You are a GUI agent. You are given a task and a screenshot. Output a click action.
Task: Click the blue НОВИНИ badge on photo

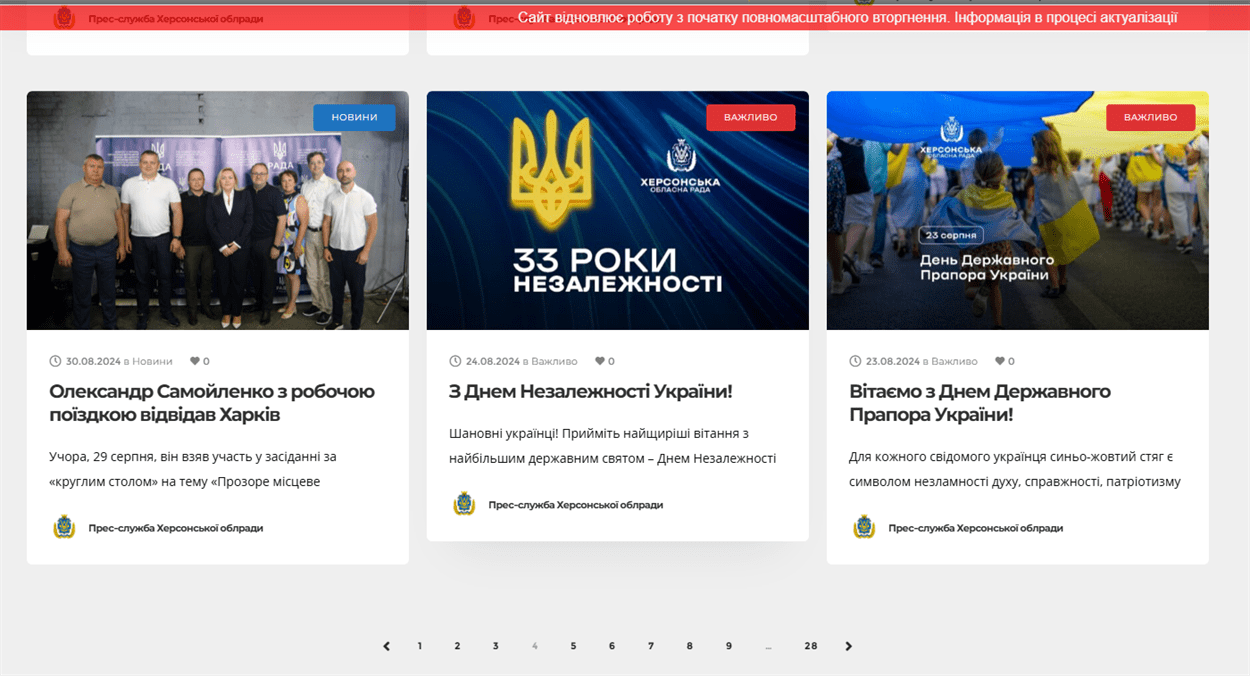coord(354,117)
